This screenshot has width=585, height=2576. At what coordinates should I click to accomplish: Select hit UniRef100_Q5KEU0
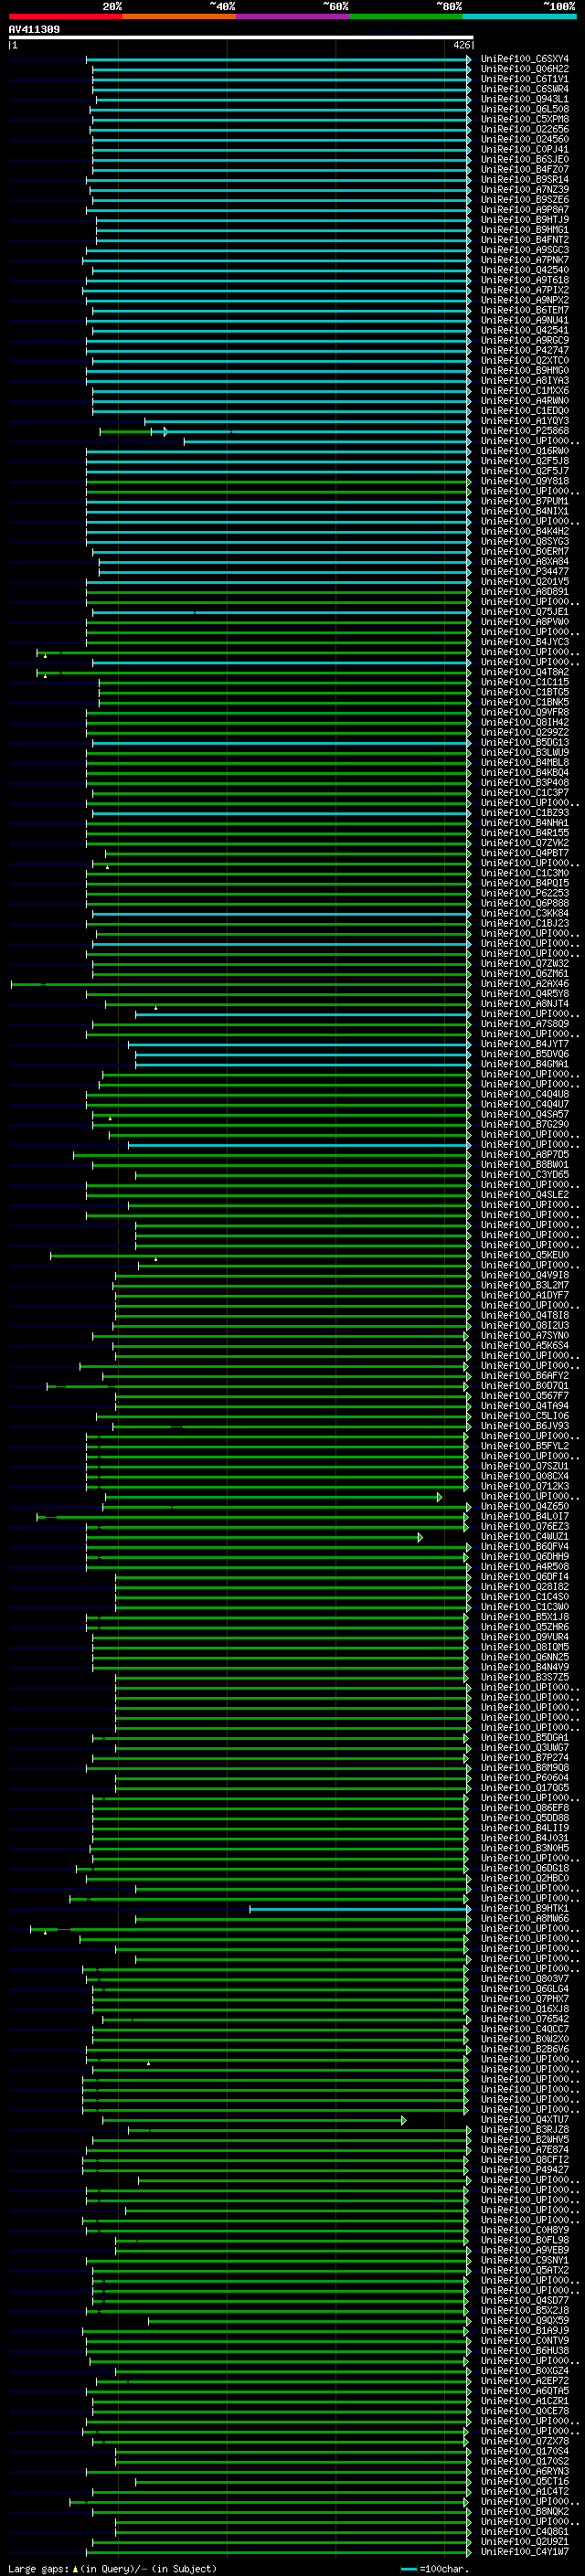(x=525, y=1255)
